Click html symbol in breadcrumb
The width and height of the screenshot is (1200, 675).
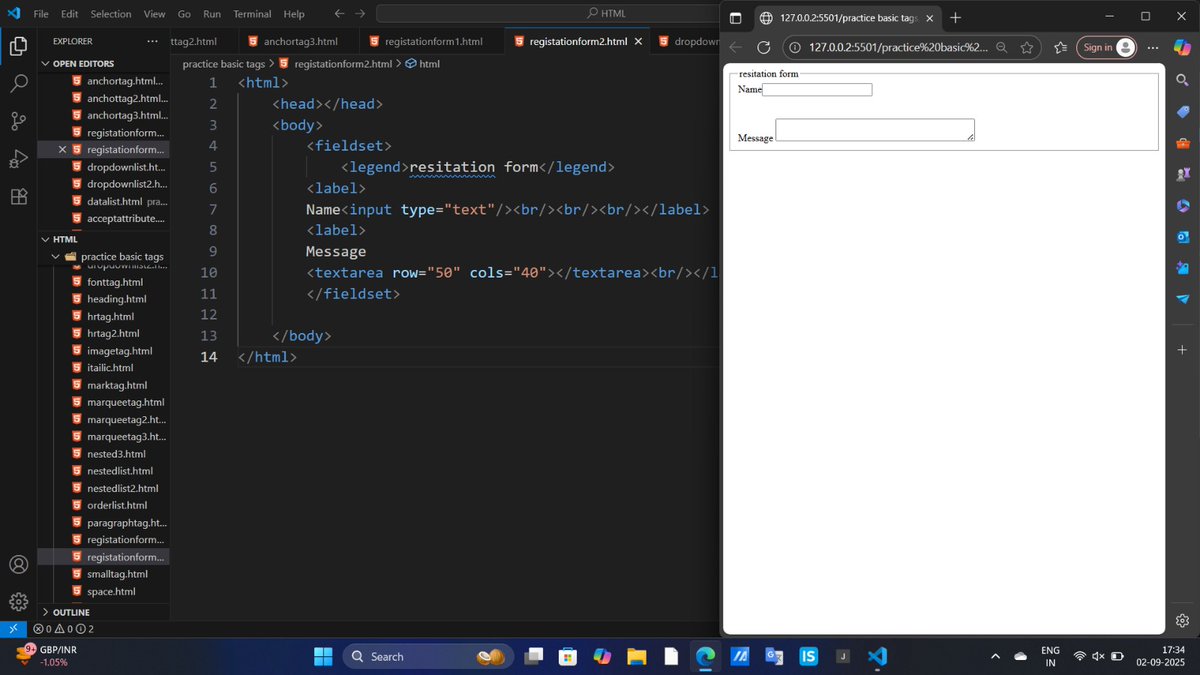tap(422, 64)
